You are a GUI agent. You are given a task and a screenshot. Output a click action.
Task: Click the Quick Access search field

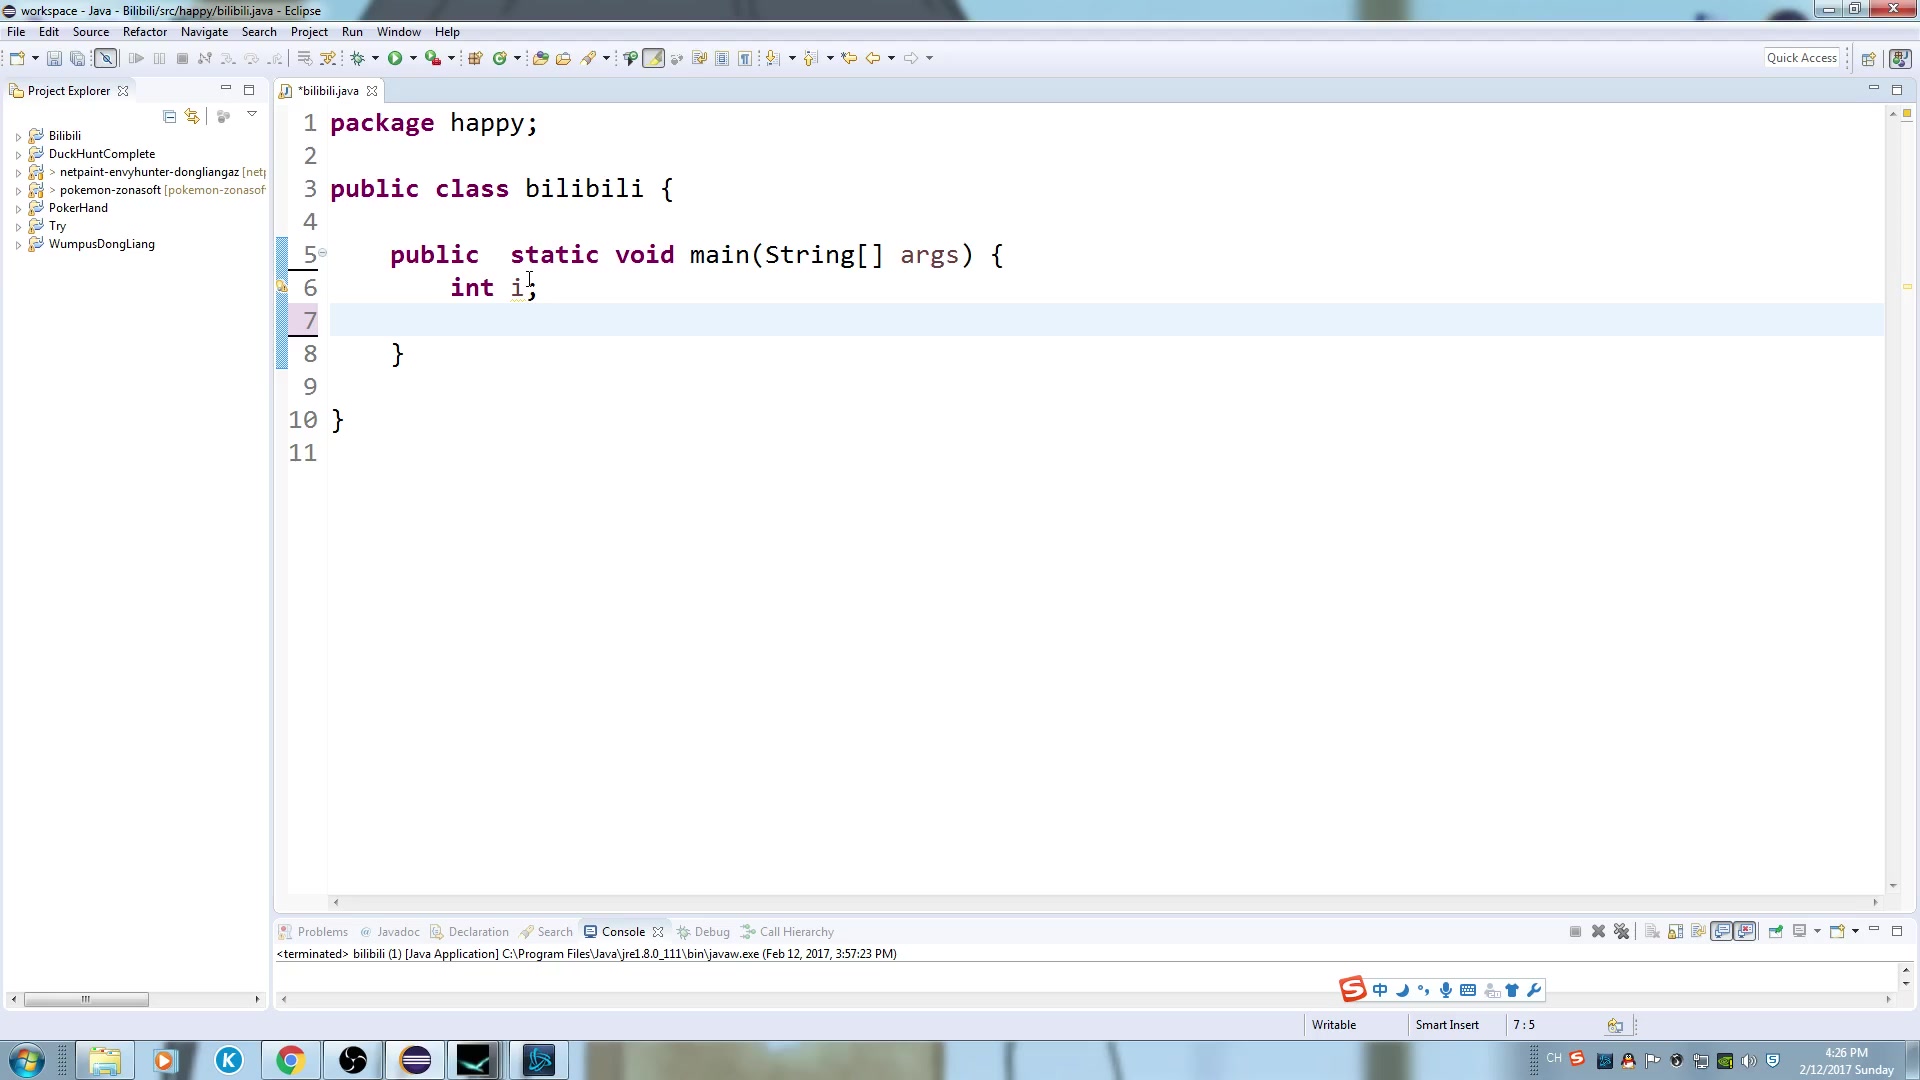pyautogui.click(x=1801, y=58)
